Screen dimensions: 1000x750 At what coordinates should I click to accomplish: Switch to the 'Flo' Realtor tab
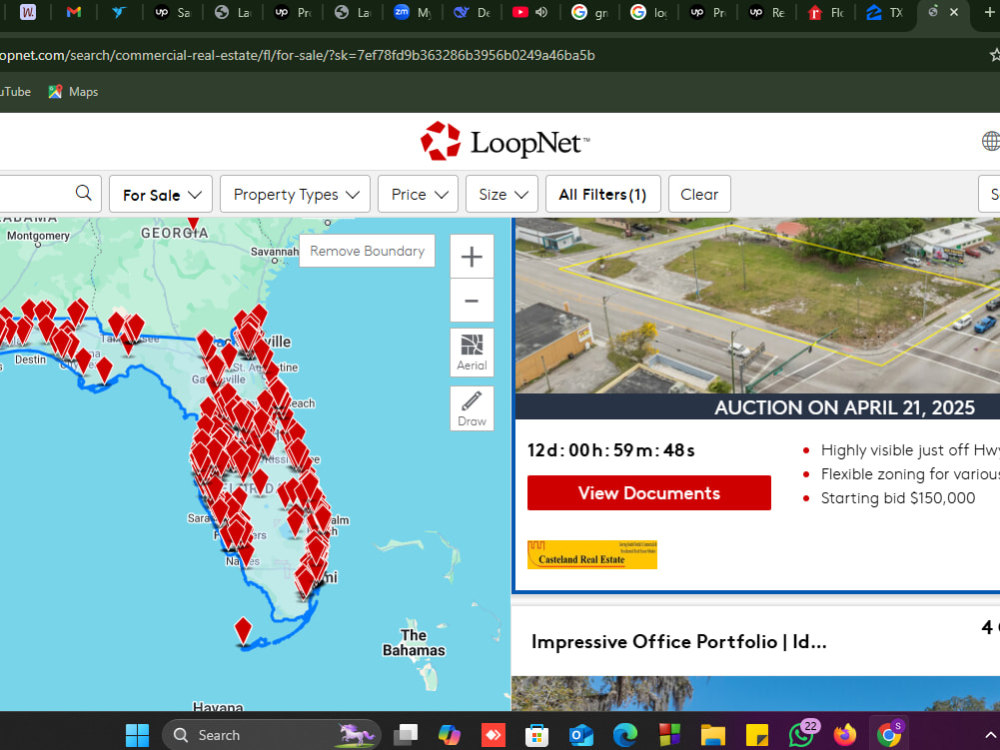click(x=827, y=12)
